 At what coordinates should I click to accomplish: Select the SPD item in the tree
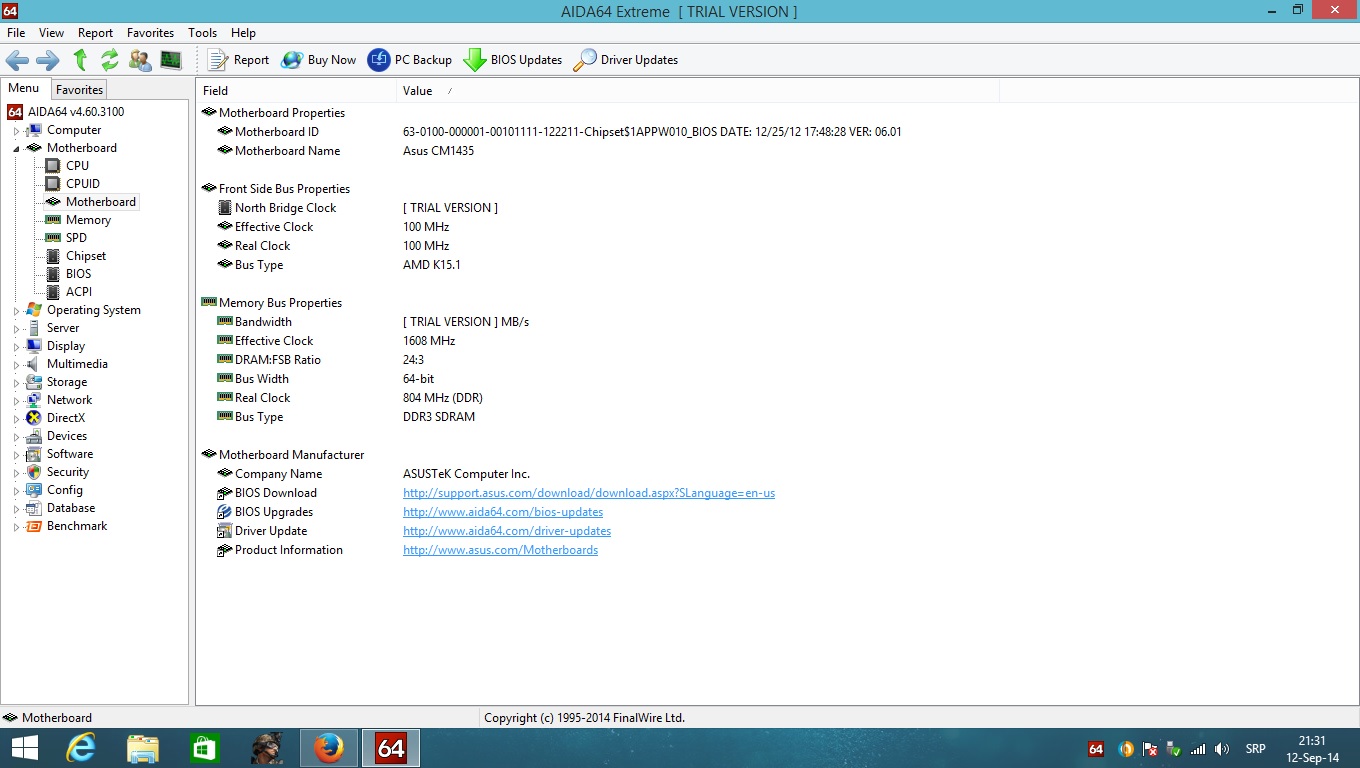[x=76, y=238]
